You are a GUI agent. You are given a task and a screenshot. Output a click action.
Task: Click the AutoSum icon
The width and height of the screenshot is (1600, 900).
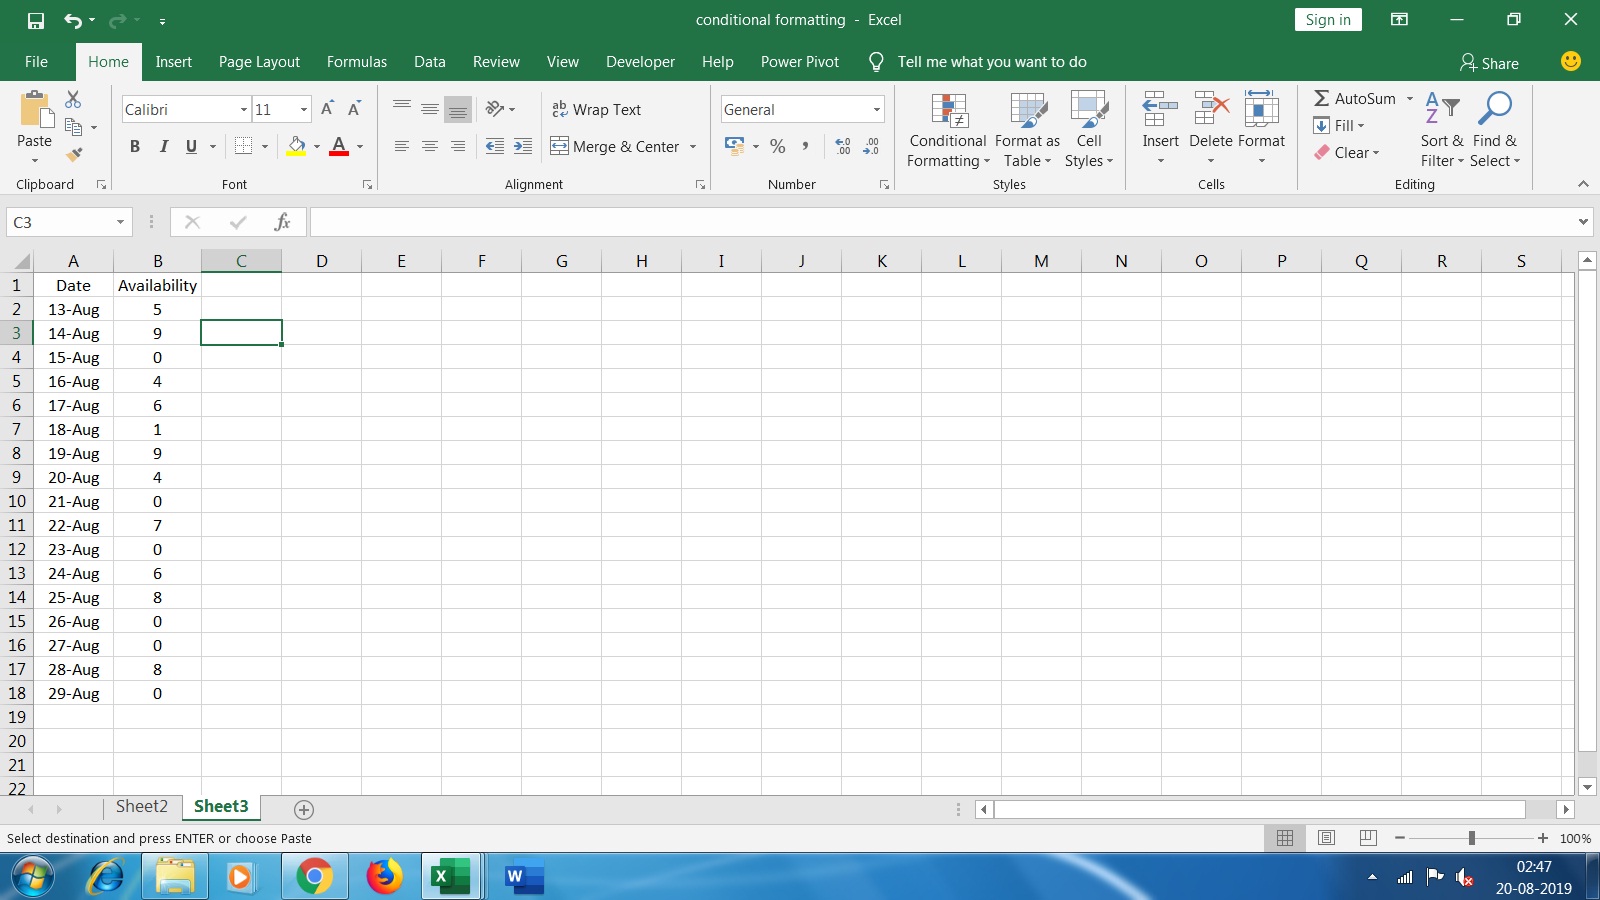coord(1322,98)
